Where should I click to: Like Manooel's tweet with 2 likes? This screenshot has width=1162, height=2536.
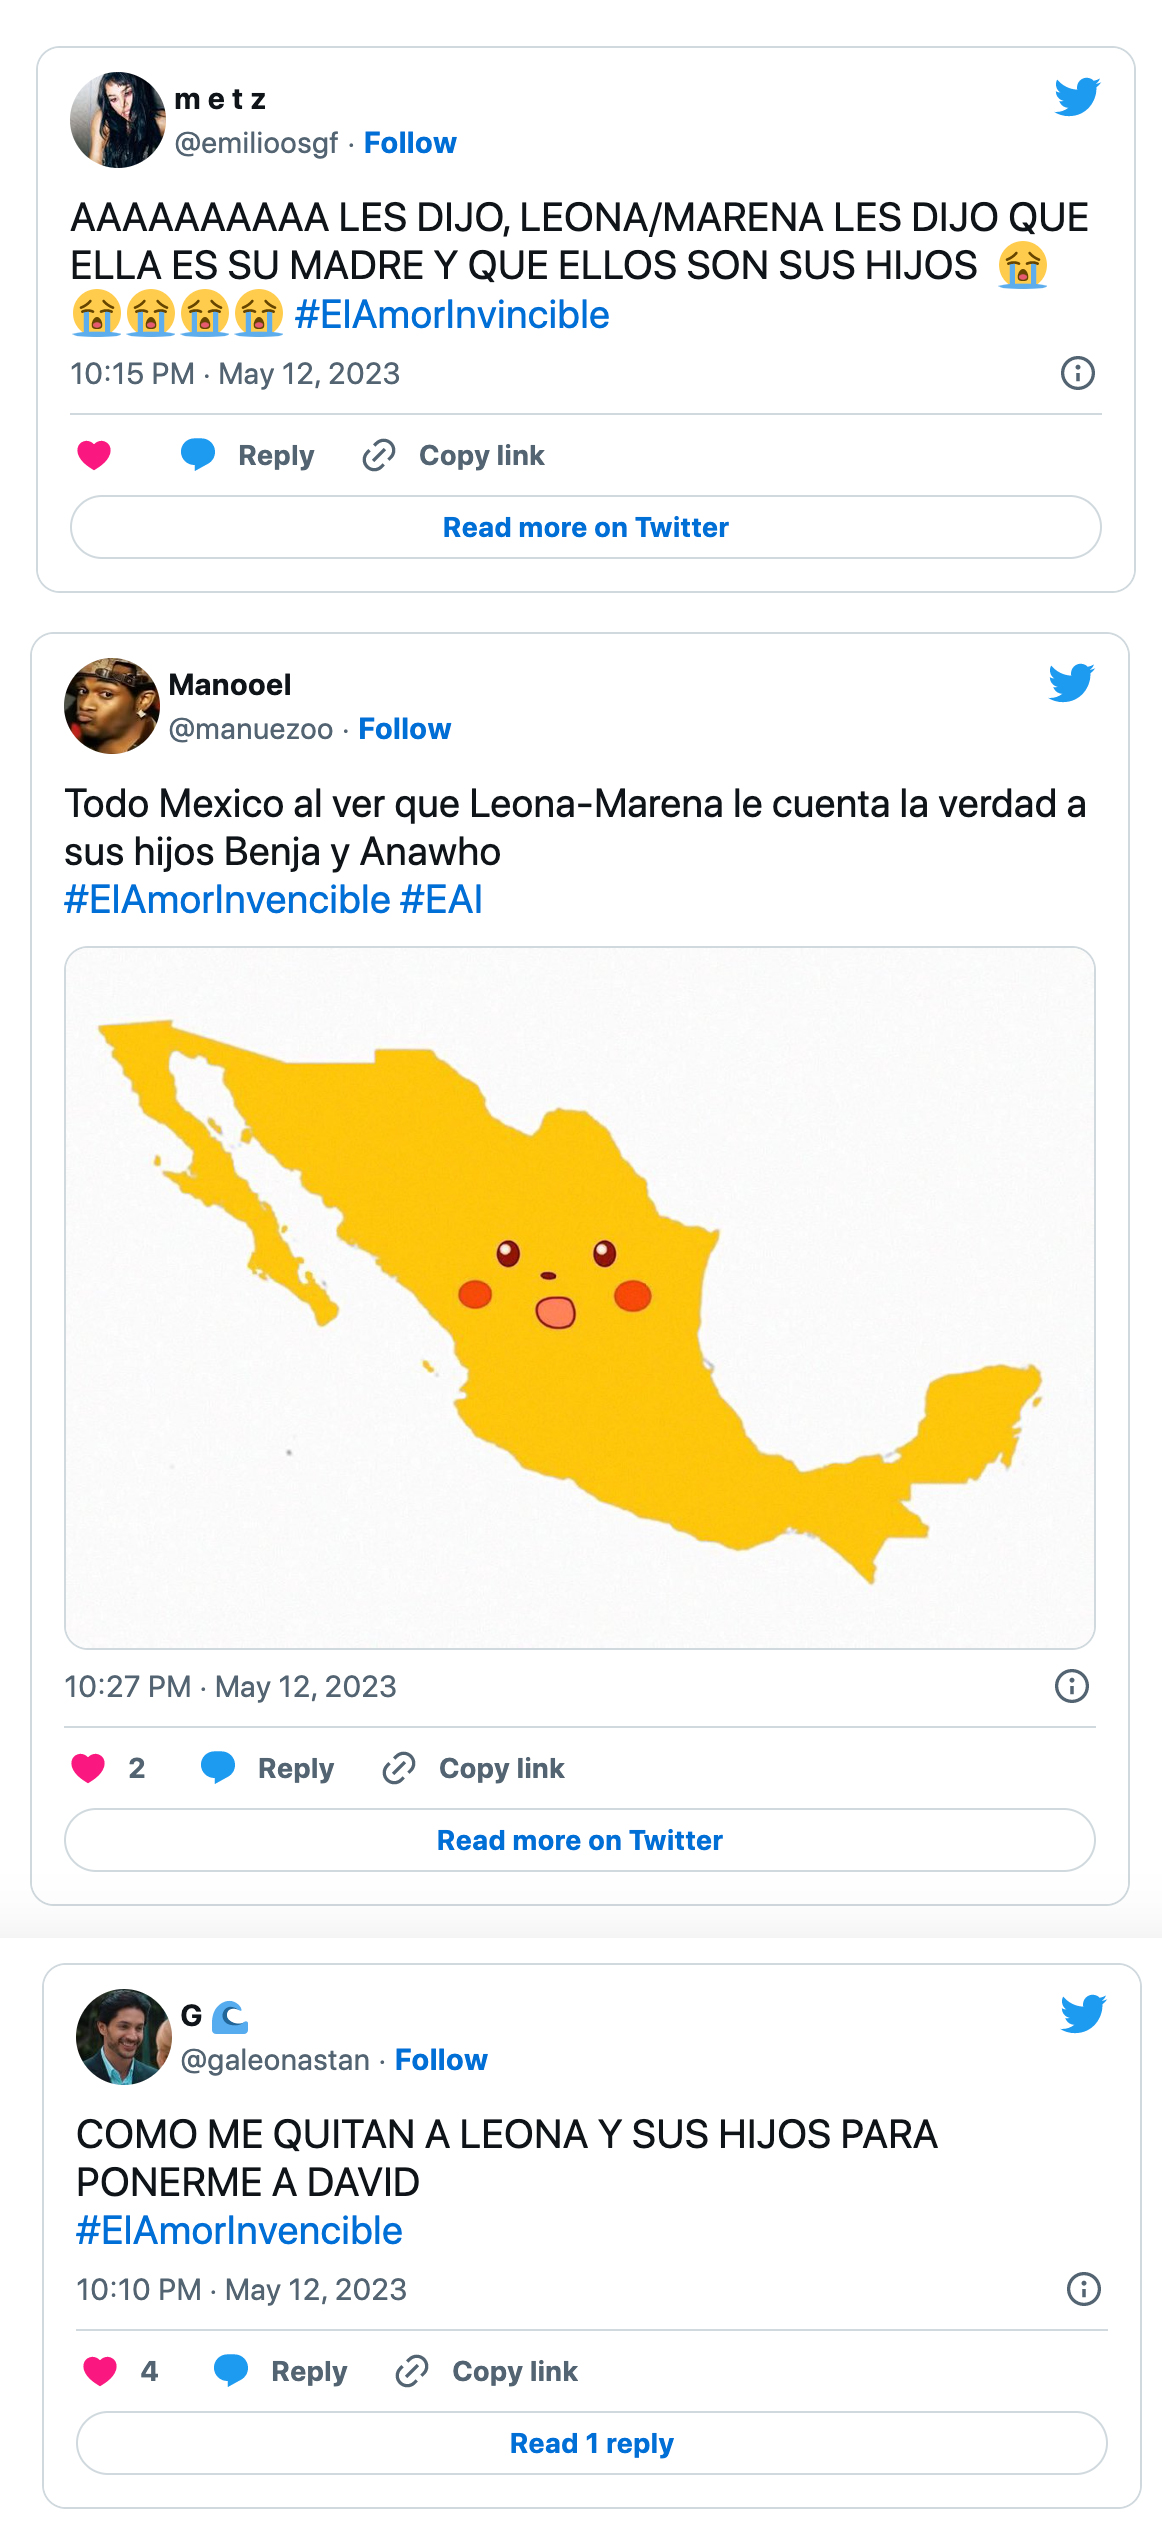click(88, 1769)
